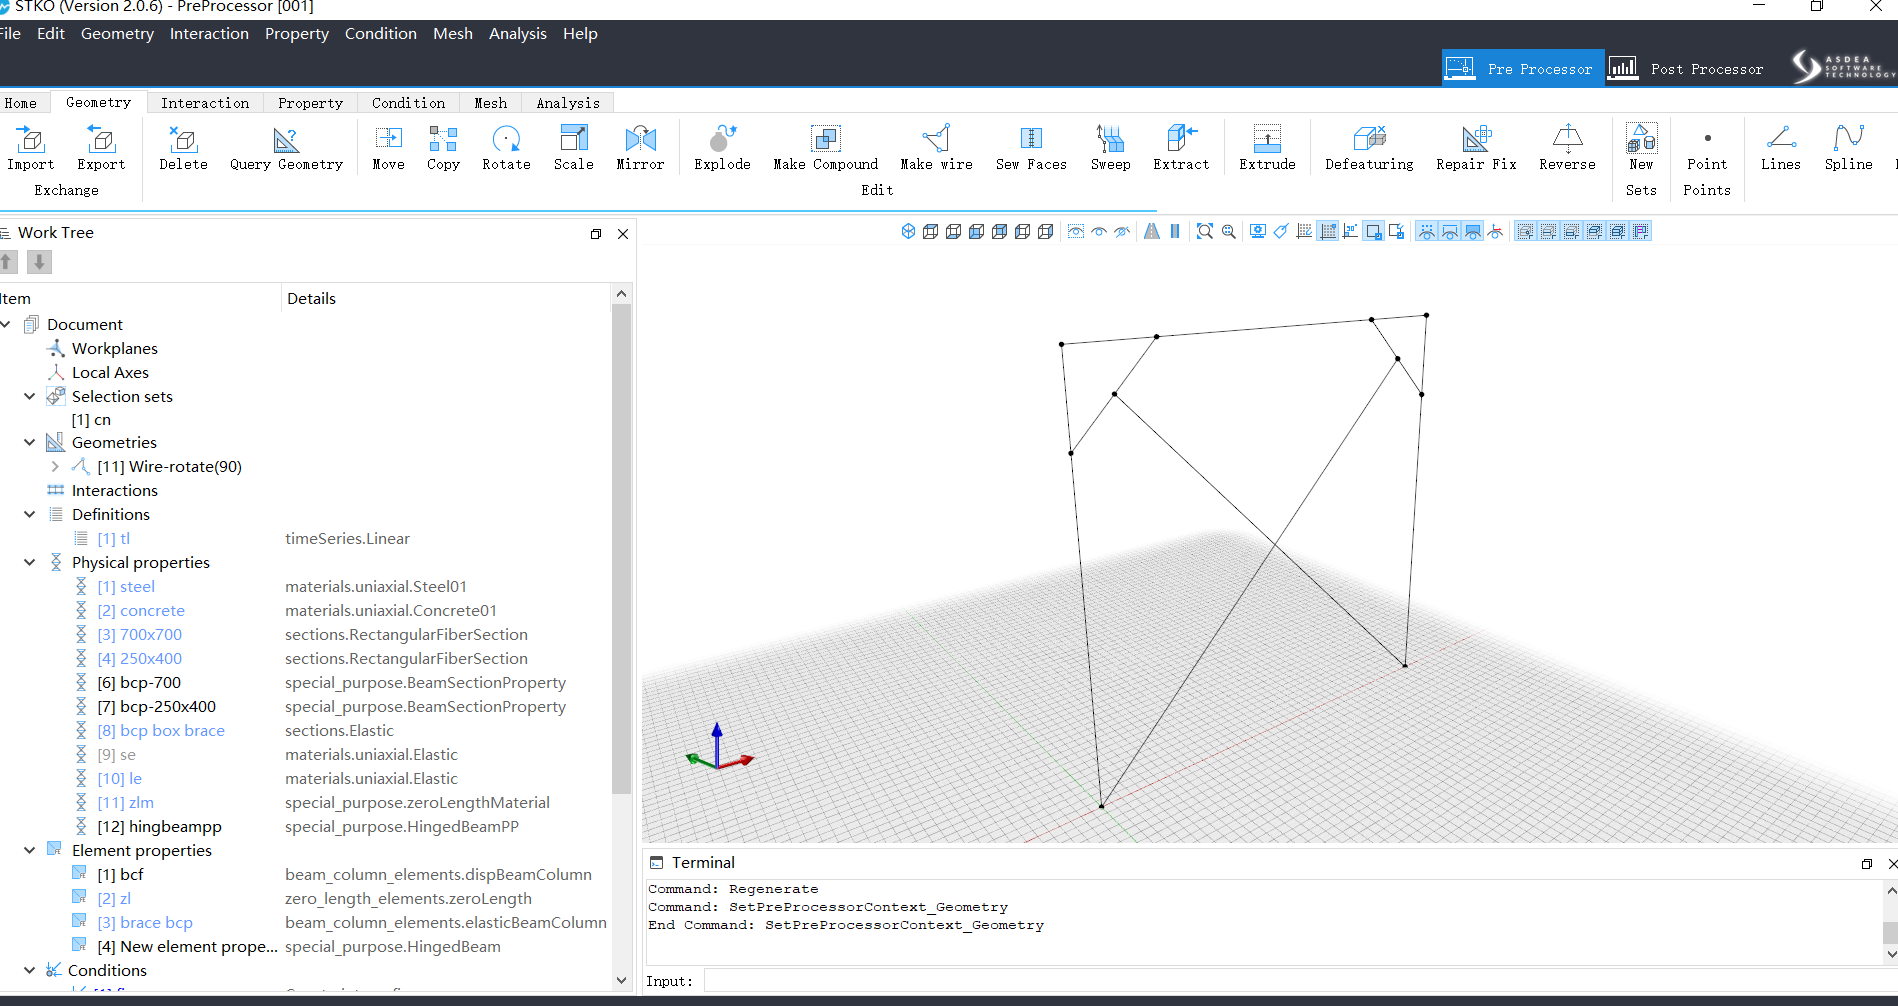Image resolution: width=1898 pixels, height=1006 pixels.
Task: Collapse the Element properties node
Action: coord(30,850)
